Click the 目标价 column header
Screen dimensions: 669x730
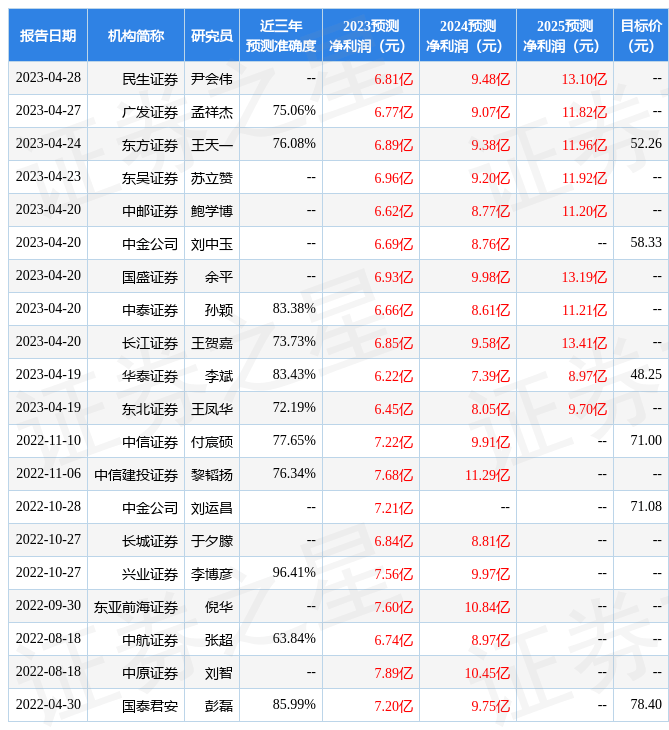(641, 35)
